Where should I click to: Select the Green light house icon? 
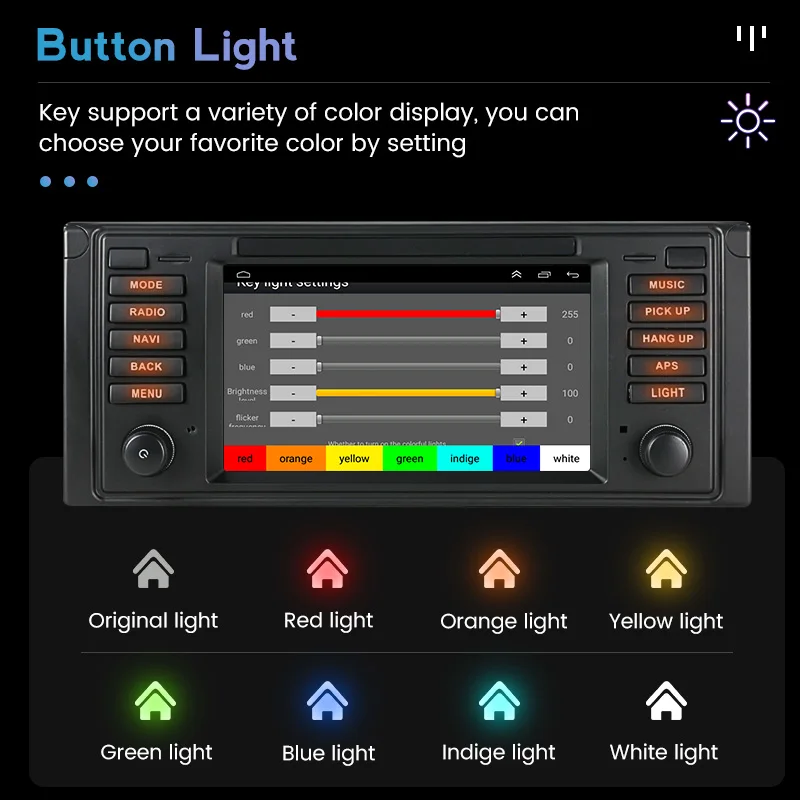156,700
